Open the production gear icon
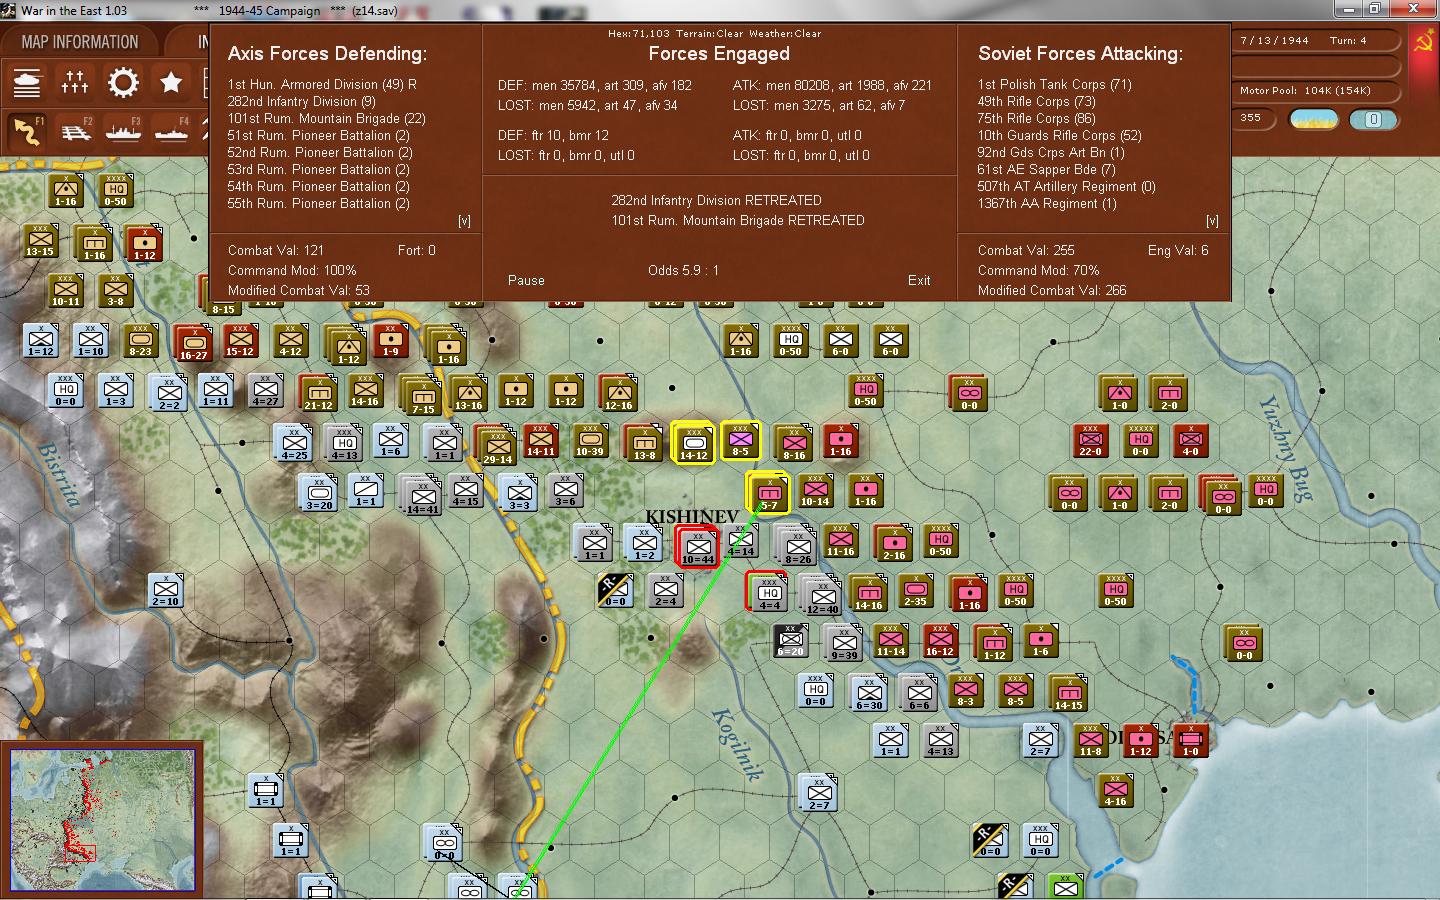 [123, 82]
